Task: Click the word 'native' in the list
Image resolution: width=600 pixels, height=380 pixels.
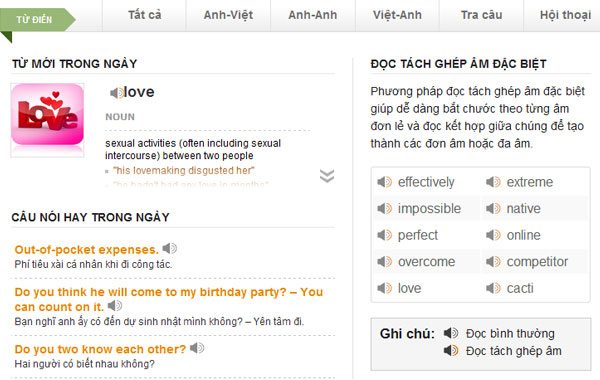Action: (x=523, y=209)
